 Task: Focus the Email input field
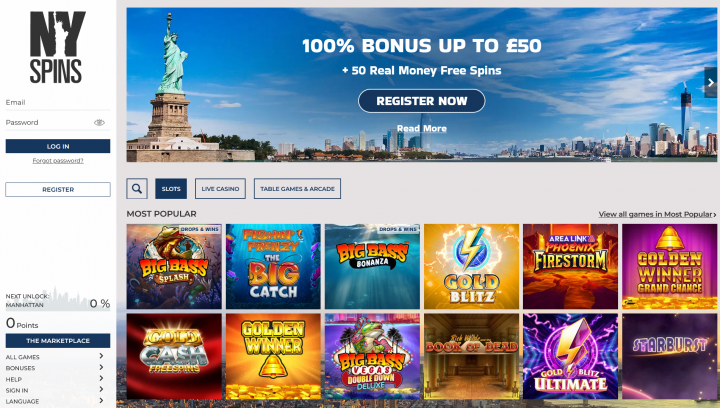pyautogui.click(x=58, y=103)
